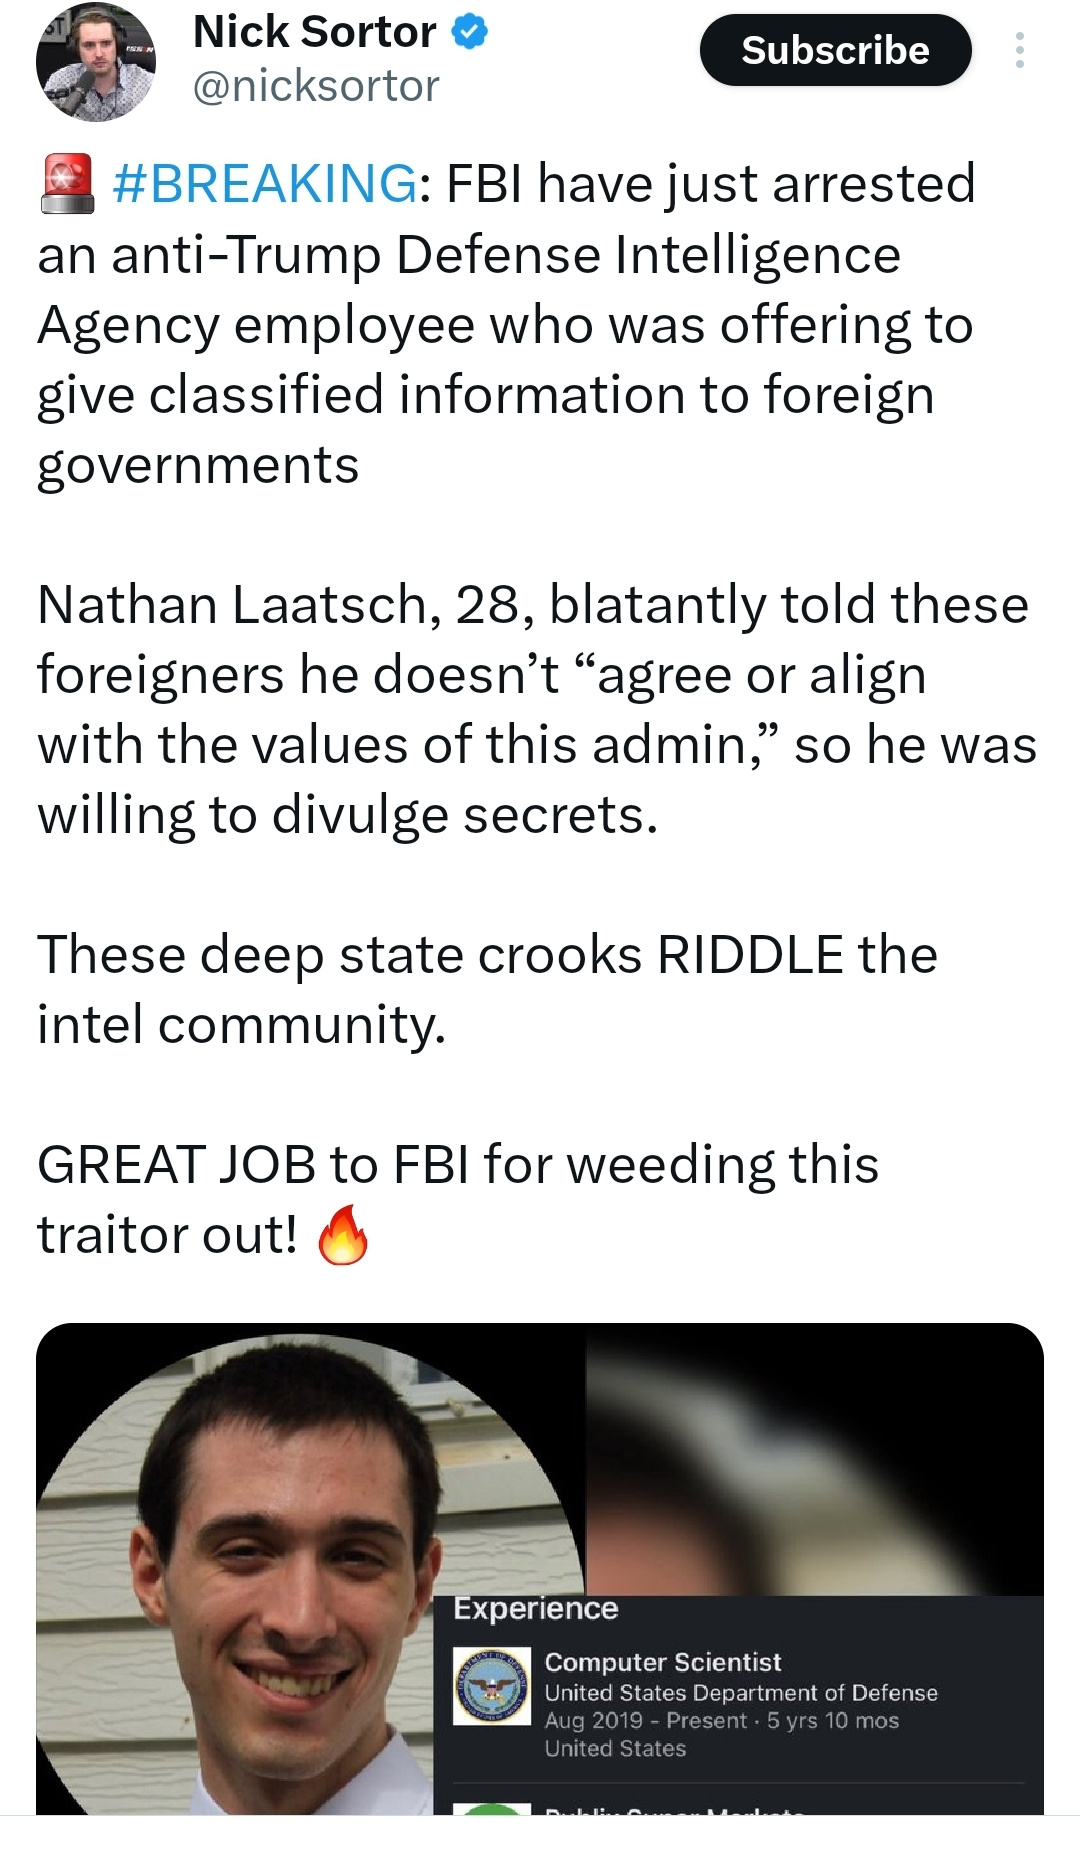Open Nick Sortor's profile avatar

click(95, 62)
